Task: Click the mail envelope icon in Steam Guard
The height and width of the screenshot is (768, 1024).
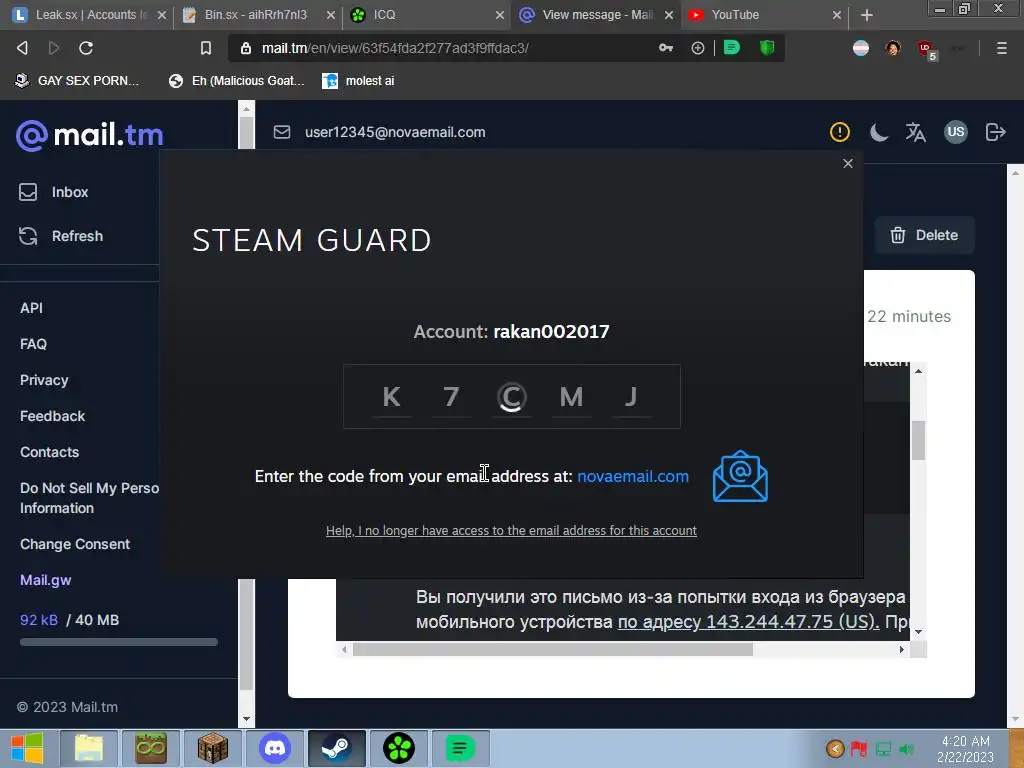Action: [740, 477]
